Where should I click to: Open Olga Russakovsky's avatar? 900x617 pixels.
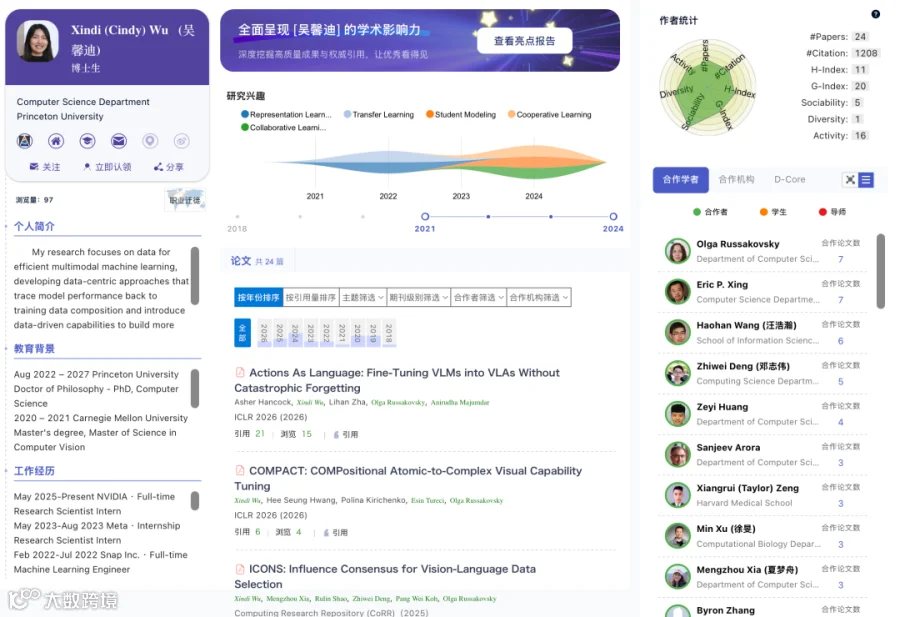[x=678, y=251]
